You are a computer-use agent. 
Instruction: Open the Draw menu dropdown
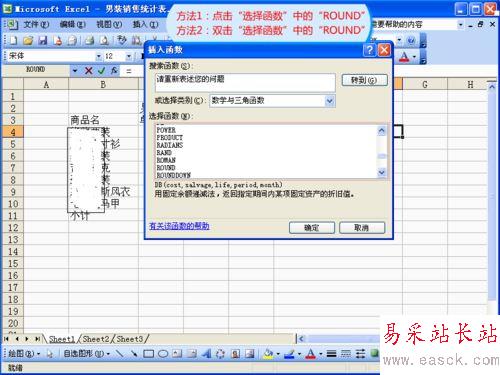(x=24, y=354)
